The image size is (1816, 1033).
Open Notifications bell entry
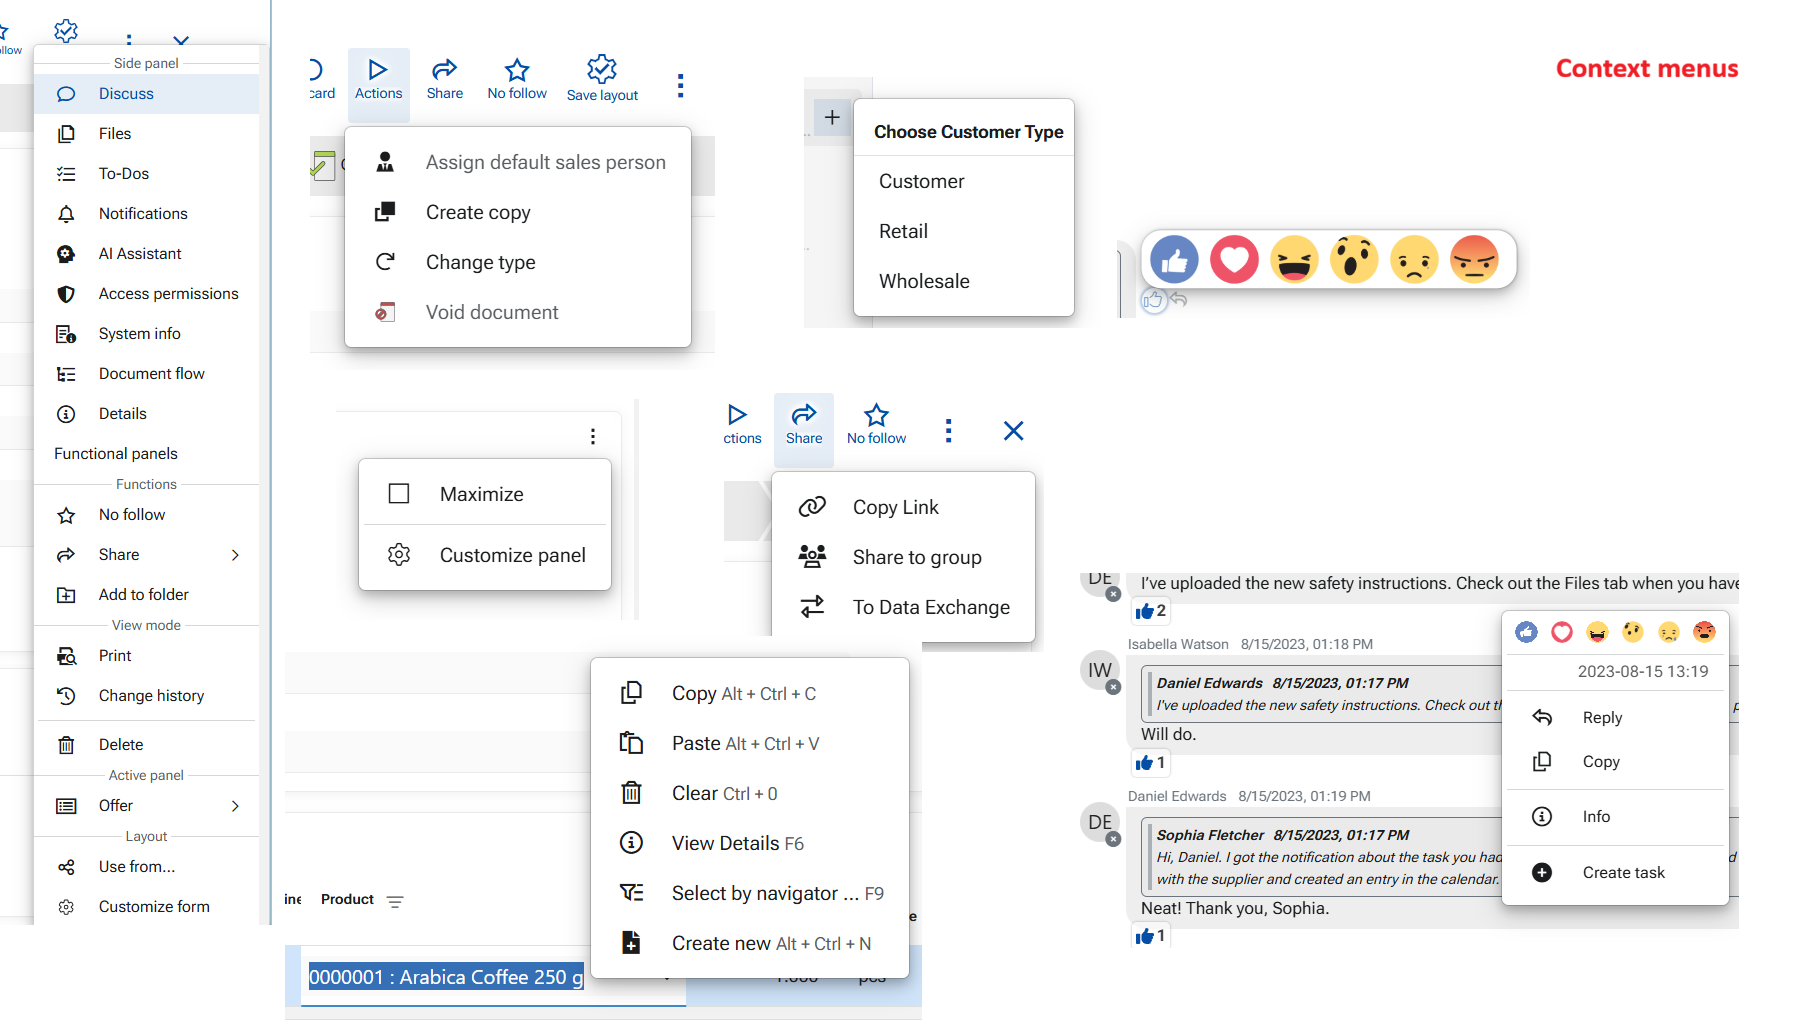(146, 214)
